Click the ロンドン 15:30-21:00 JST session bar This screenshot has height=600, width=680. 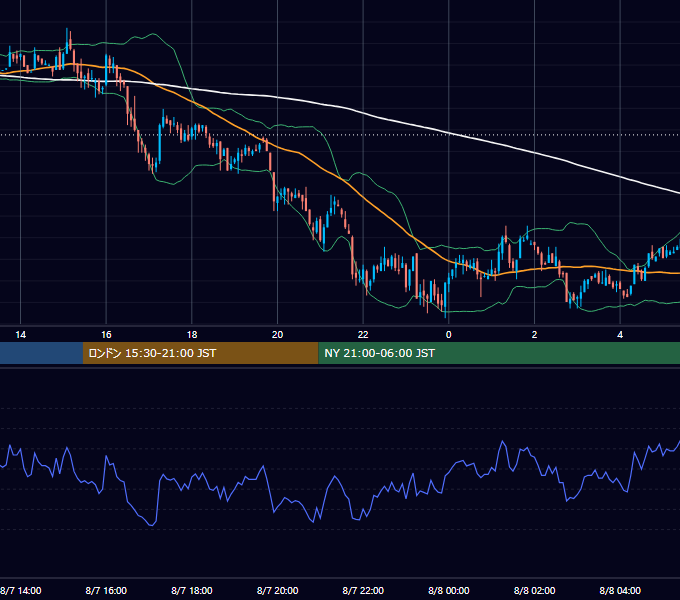[200, 353]
